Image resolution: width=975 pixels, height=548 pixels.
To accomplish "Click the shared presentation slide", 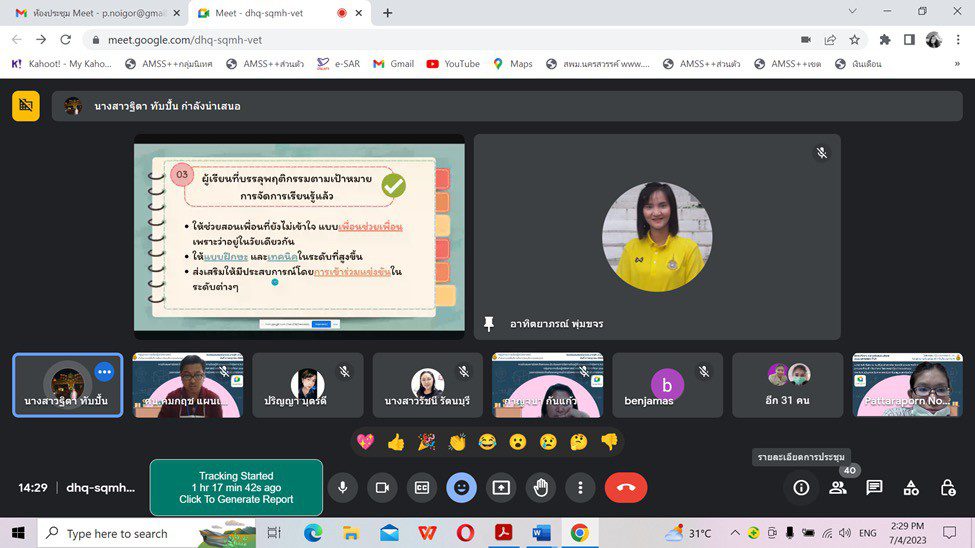I will [299, 238].
